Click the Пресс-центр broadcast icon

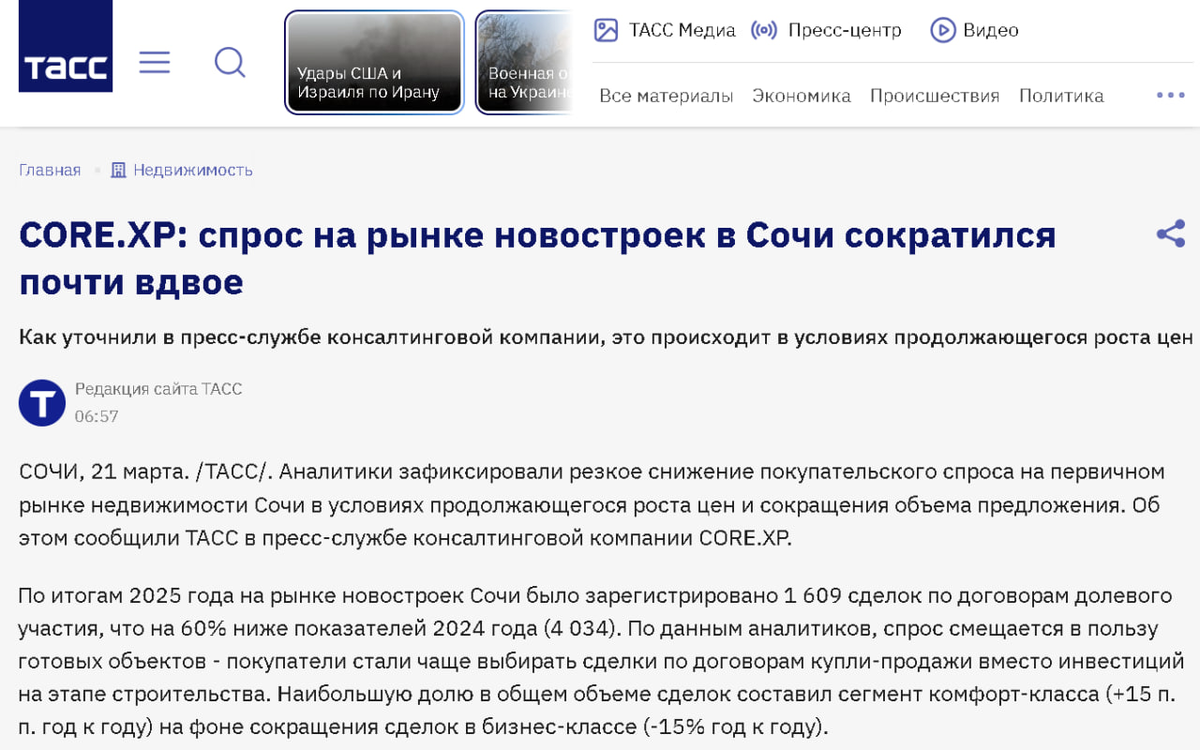[x=764, y=30]
